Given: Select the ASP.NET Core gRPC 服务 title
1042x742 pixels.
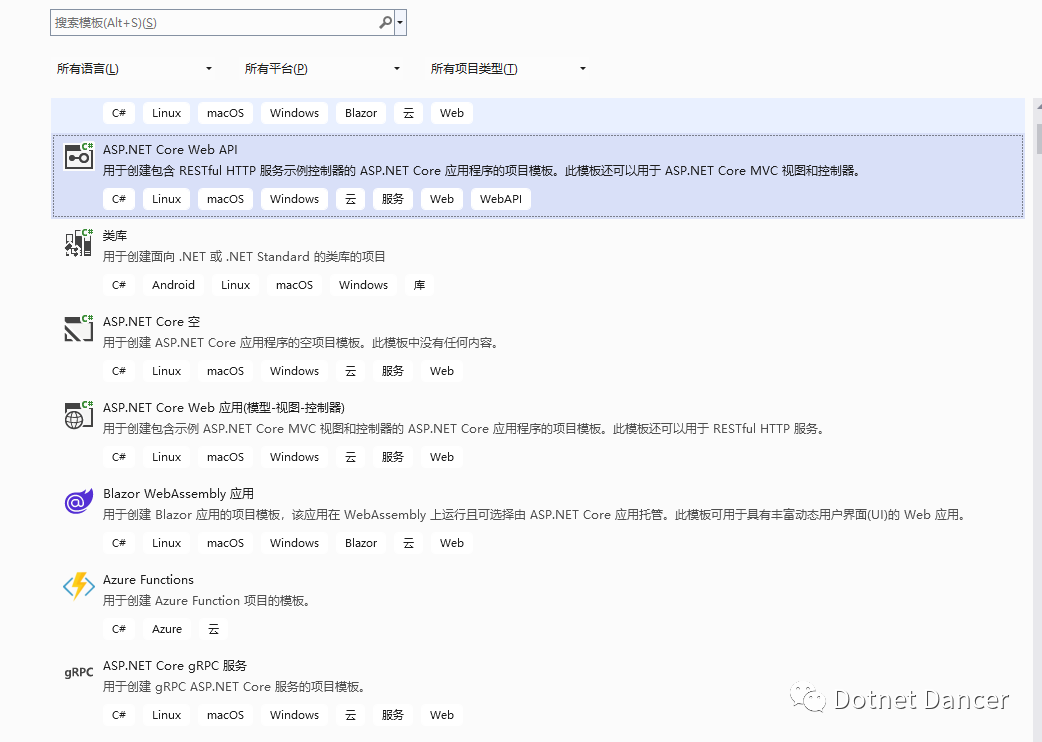Looking at the screenshot, I should tap(175, 666).
